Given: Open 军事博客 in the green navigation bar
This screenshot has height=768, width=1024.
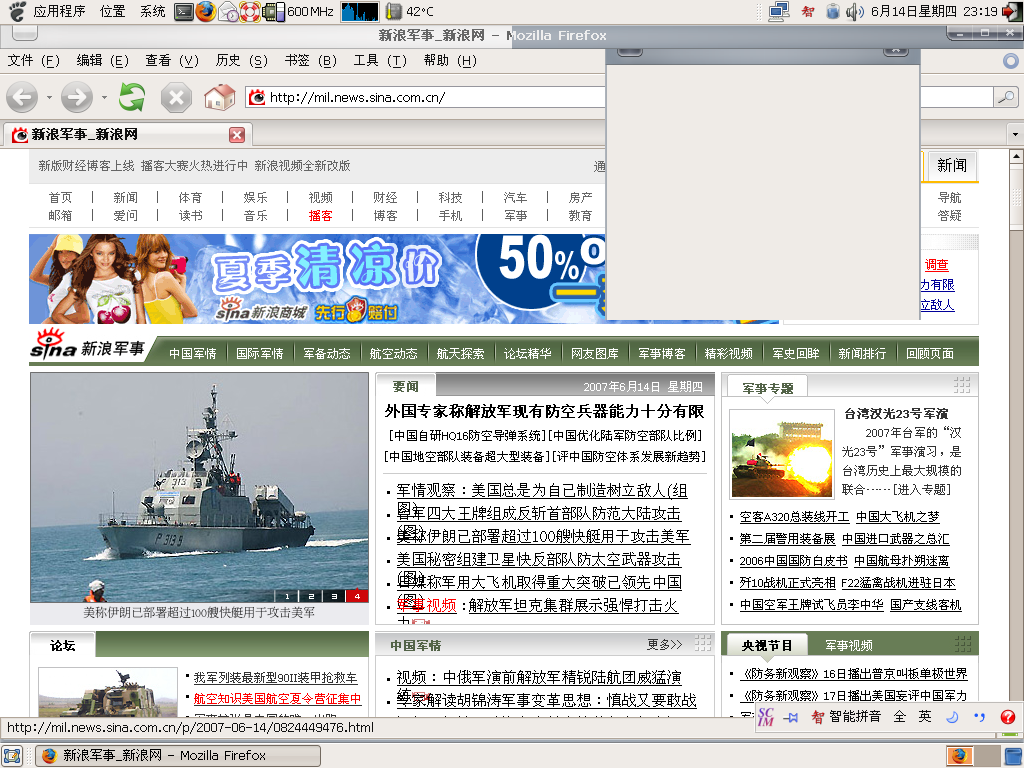Looking at the screenshot, I should tap(662, 353).
